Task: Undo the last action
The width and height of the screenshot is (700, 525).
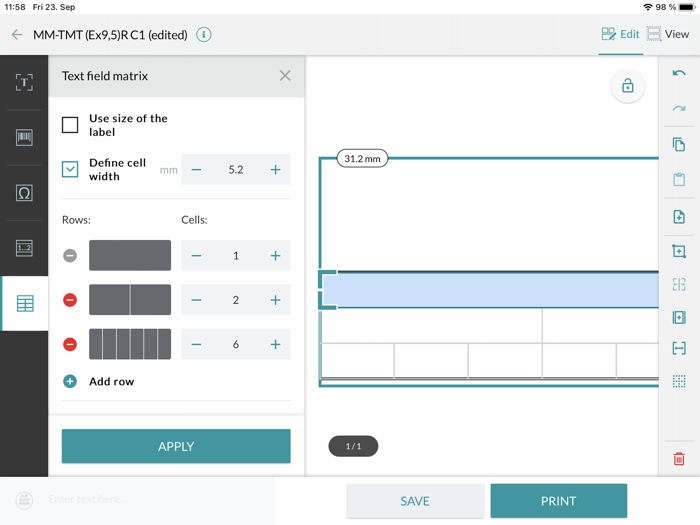Action: (x=679, y=73)
